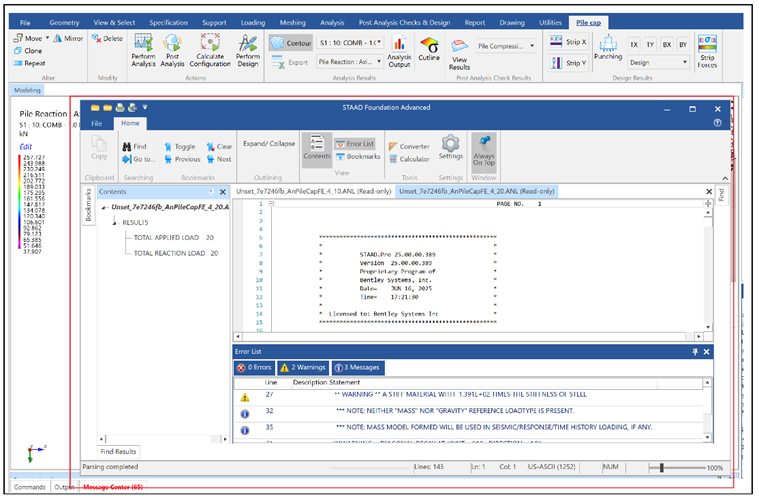Toggle Error List view button
759x501 pixels.
[355, 144]
